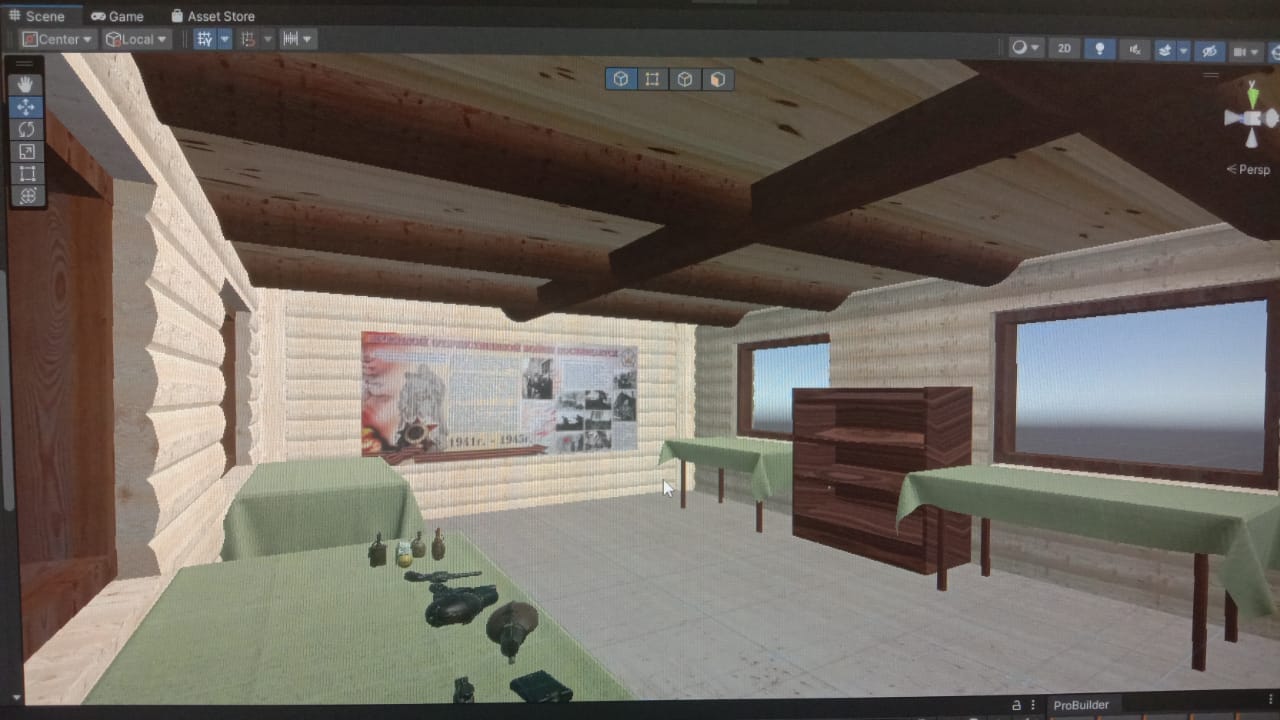Image resolution: width=1280 pixels, height=720 pixels.
Task: Click the Y axis on orientation gizmo
Action: tap(1253, 93)
